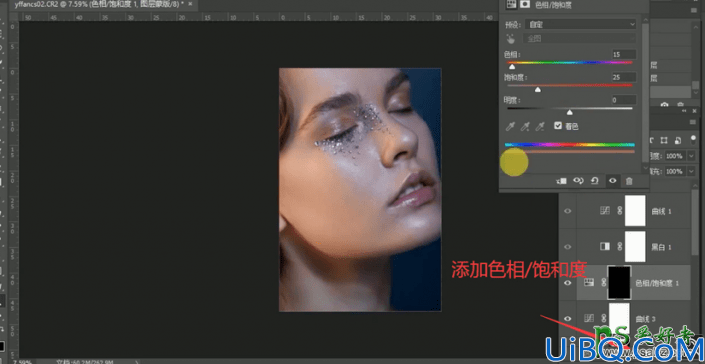The width and height of the screenshot is (705, 364).
Task: Select the black mask thumbnail of 色相/饱和度 1
Action: pyautogui.click(x=619, y=282)
